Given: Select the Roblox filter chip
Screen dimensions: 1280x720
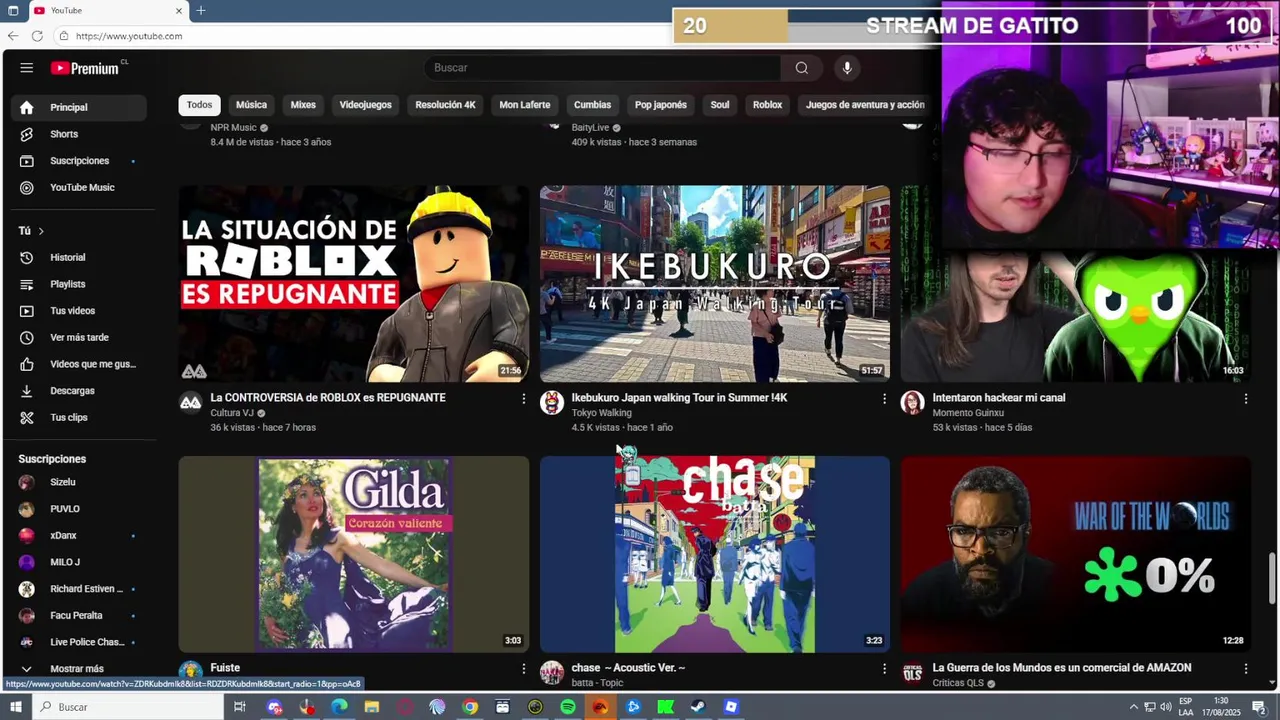Looking at the screenshot, I should [x=767, y=105].
